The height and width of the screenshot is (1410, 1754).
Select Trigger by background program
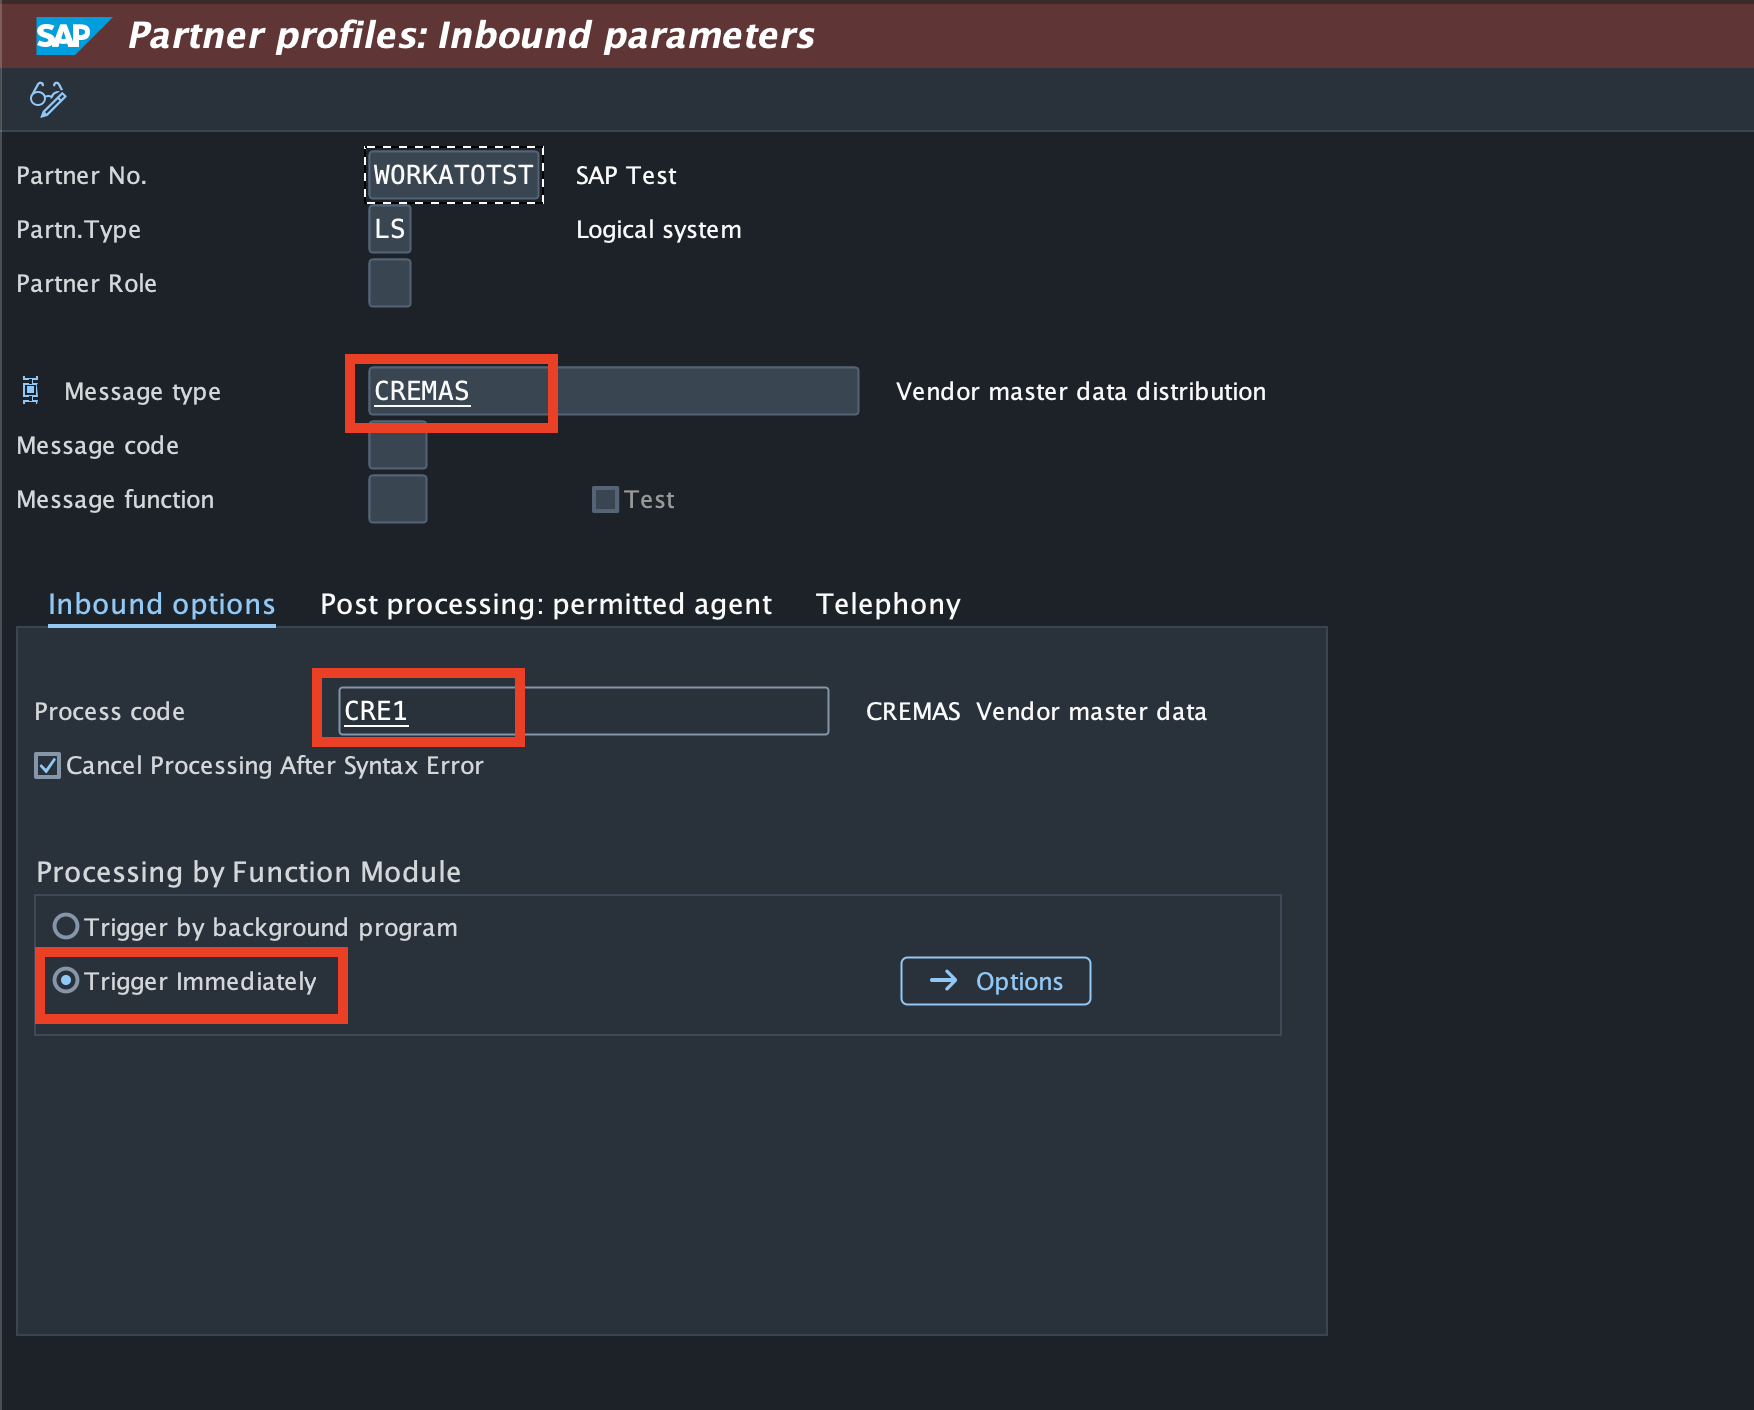point(65,926)
